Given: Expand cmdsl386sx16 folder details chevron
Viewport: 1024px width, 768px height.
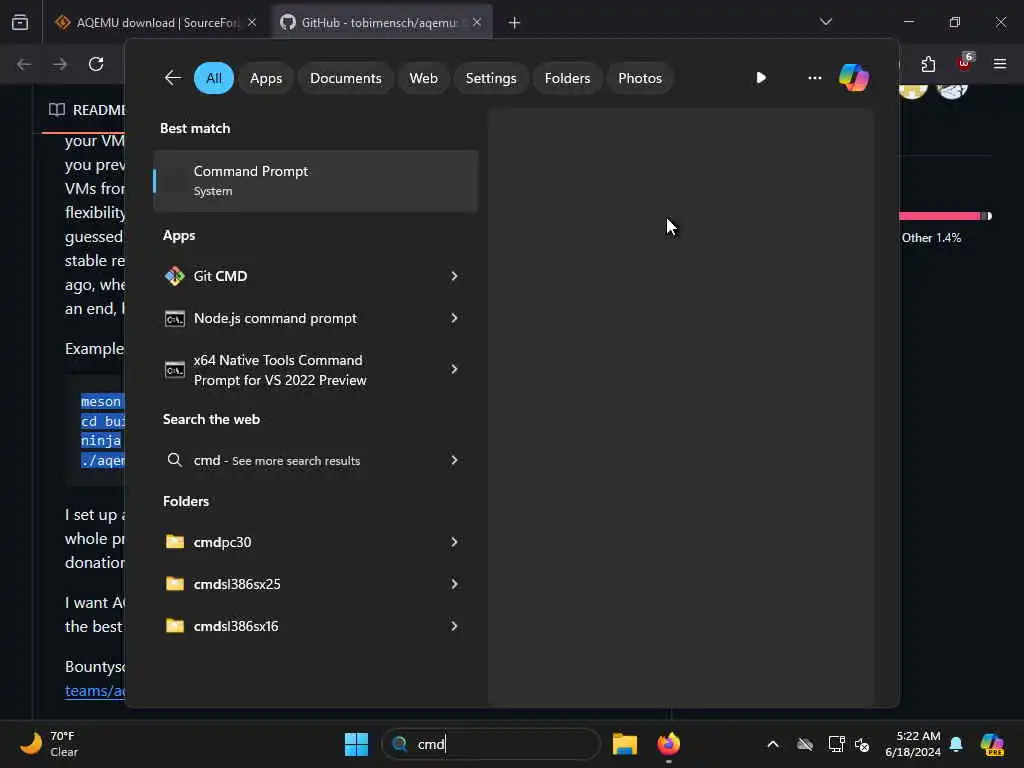Looking at the screenshot, I should click(x=454, y=626).
